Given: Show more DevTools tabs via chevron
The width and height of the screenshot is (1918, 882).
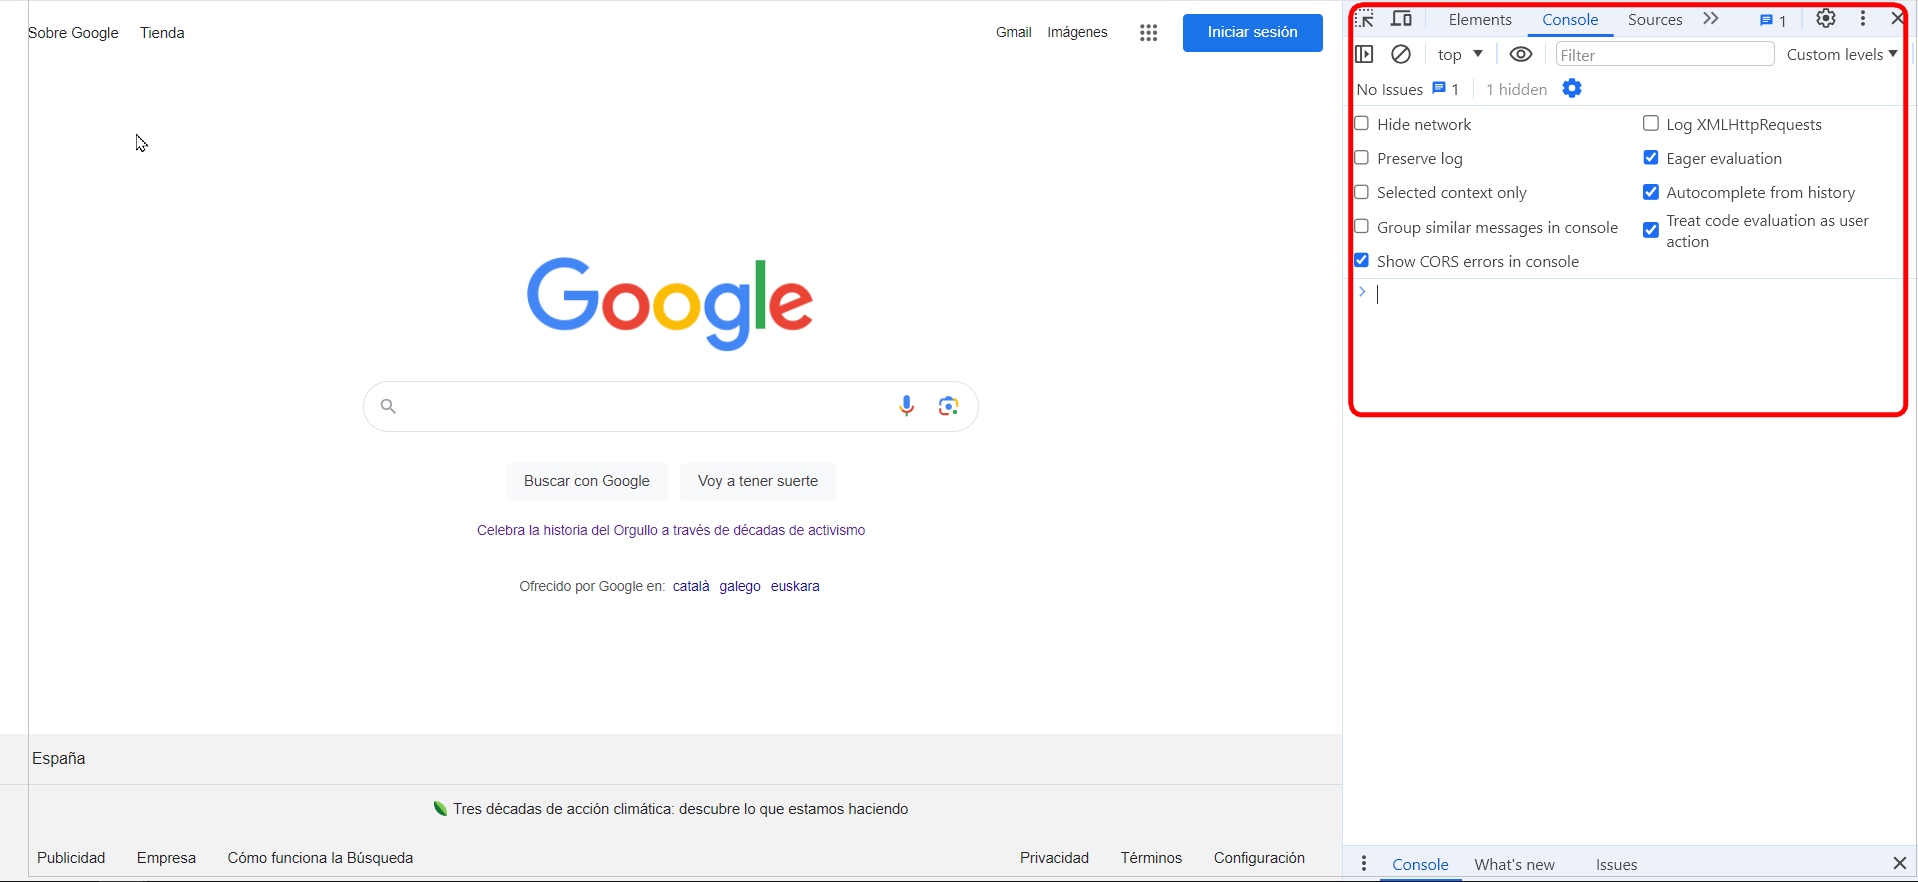Looking at the screenshot, I should [1711, 19].
